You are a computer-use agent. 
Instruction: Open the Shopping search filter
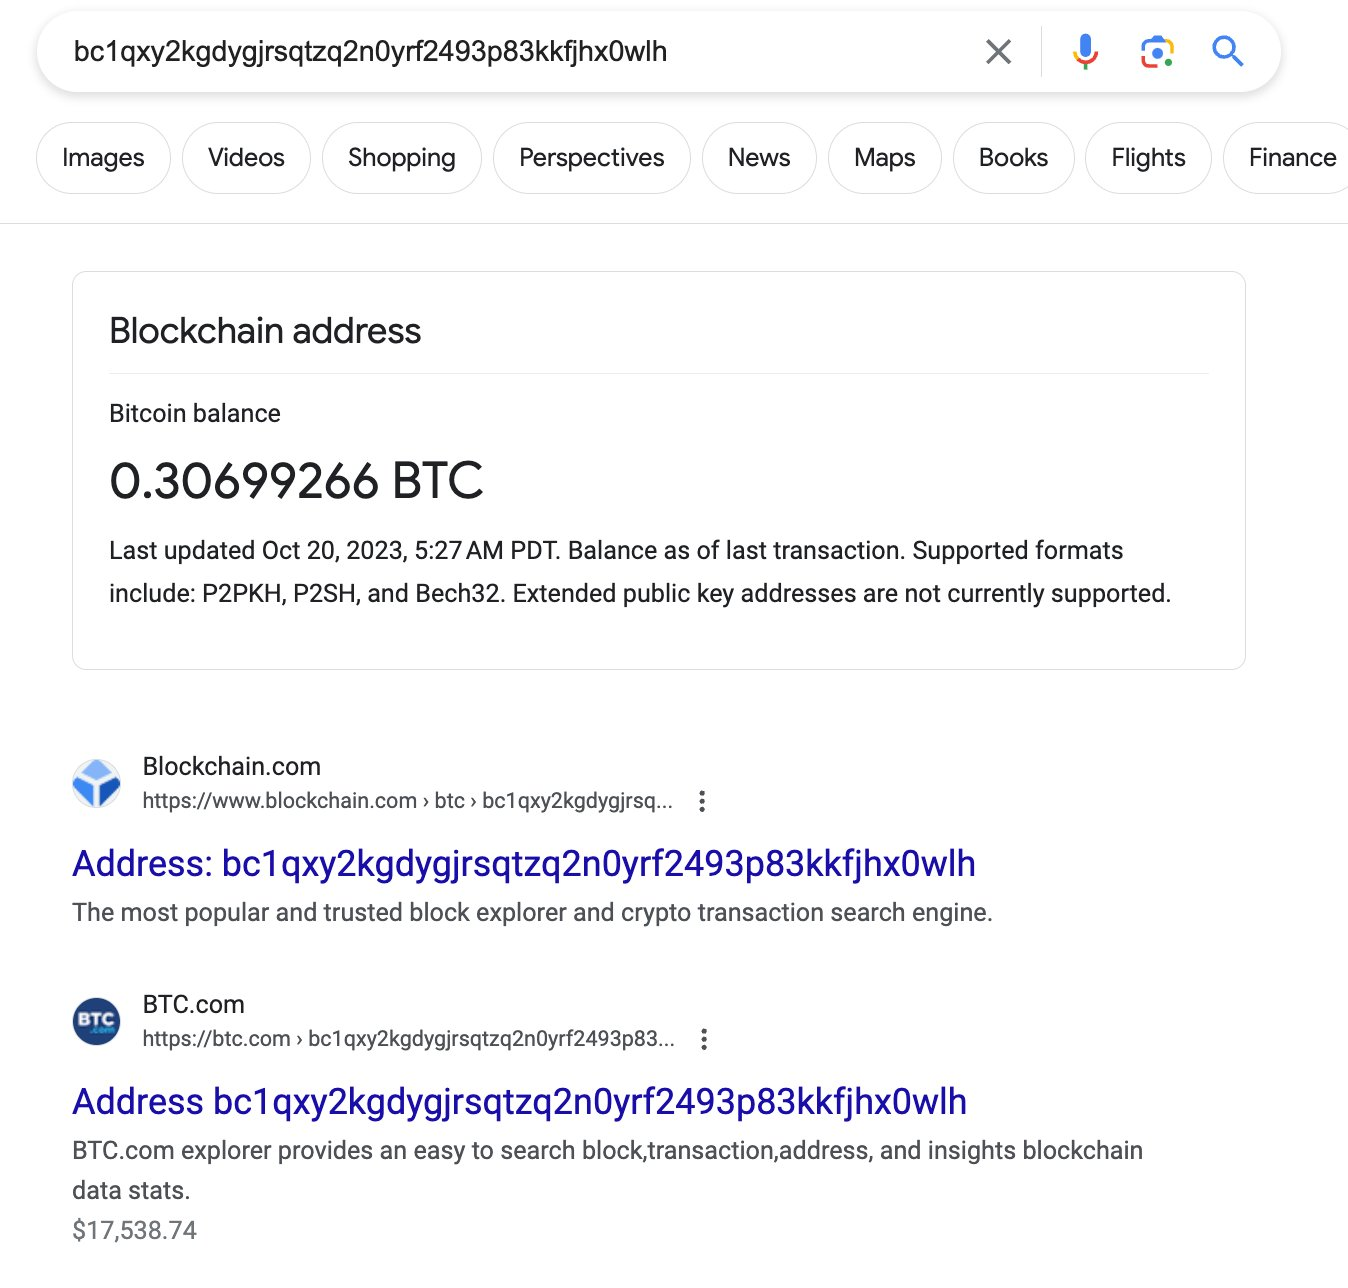click(401, 157)
